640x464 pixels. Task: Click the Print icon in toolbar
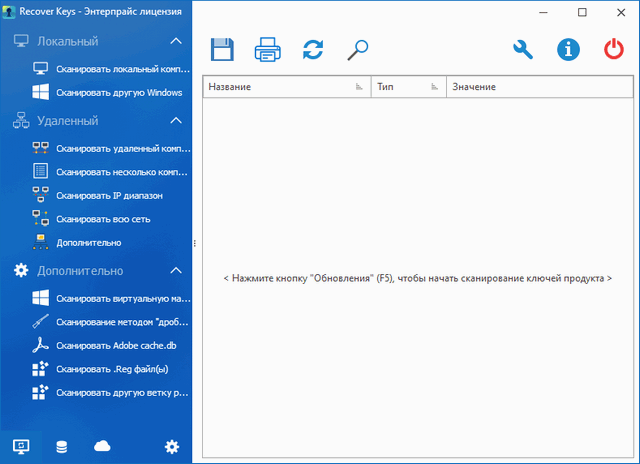[x=268, y=49]
